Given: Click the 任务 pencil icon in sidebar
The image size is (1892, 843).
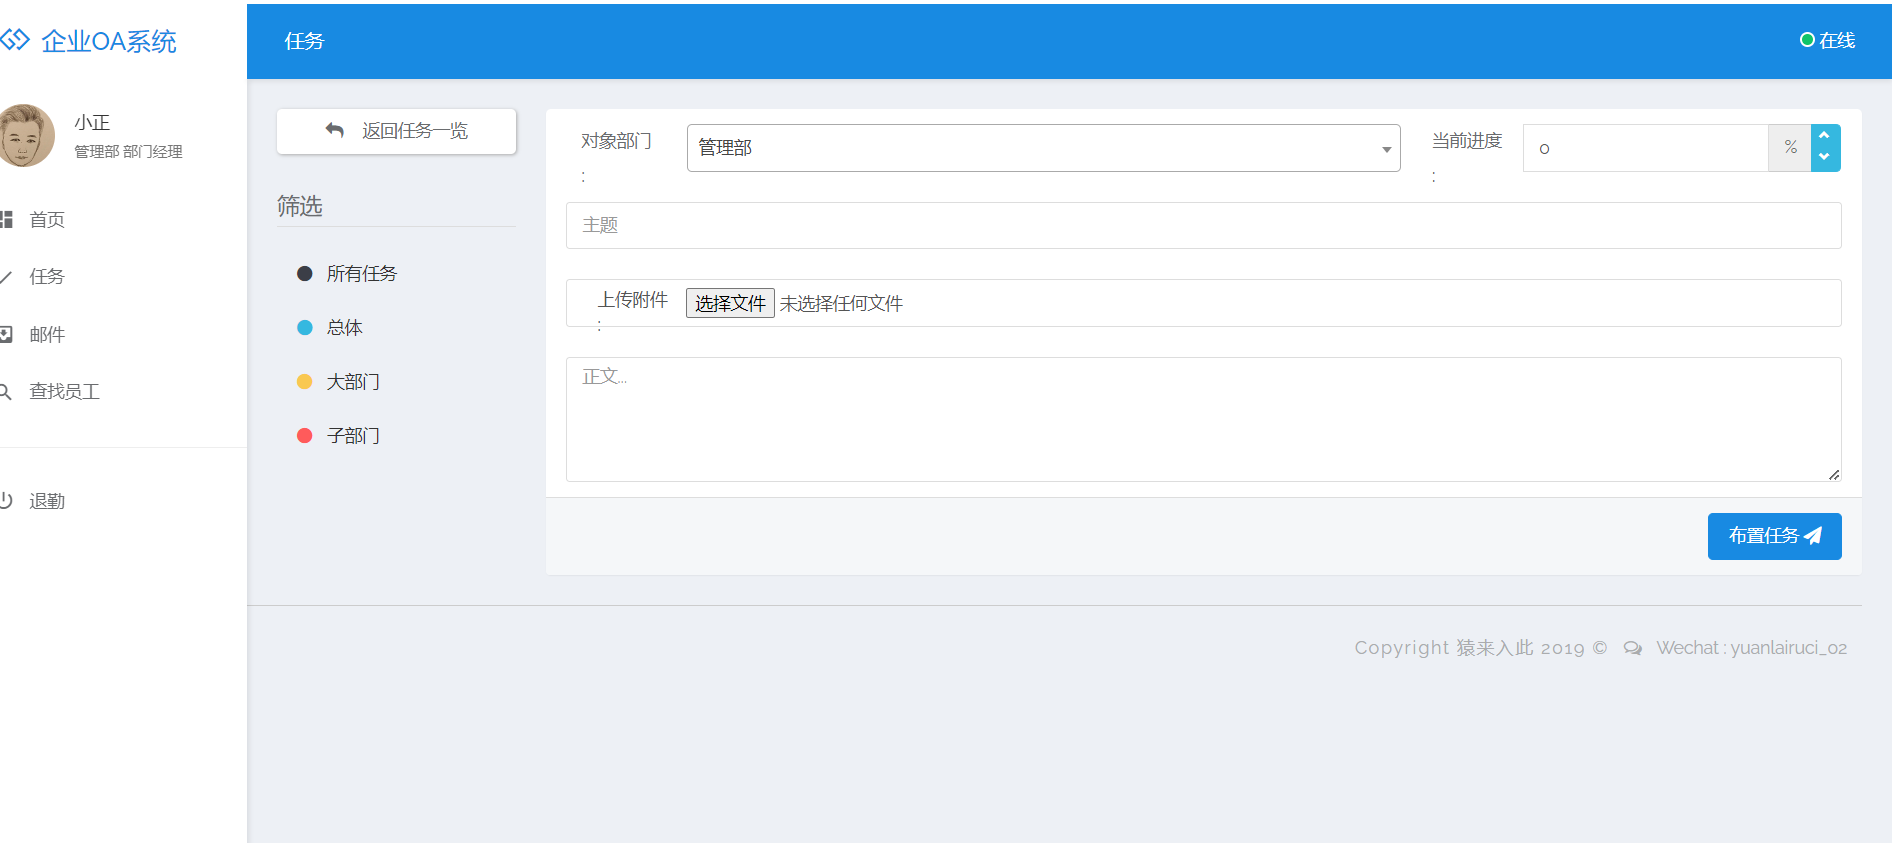Looking at the screenshot, I should (x=5, y=277).
